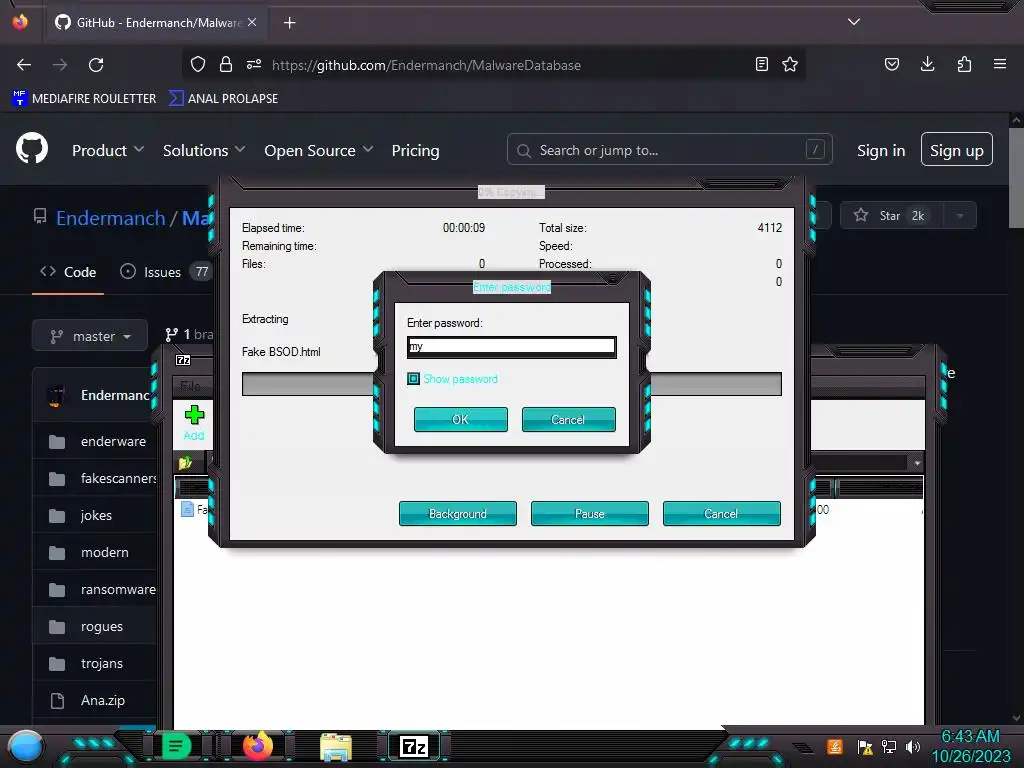Open the modern folder

click(104, 552)
